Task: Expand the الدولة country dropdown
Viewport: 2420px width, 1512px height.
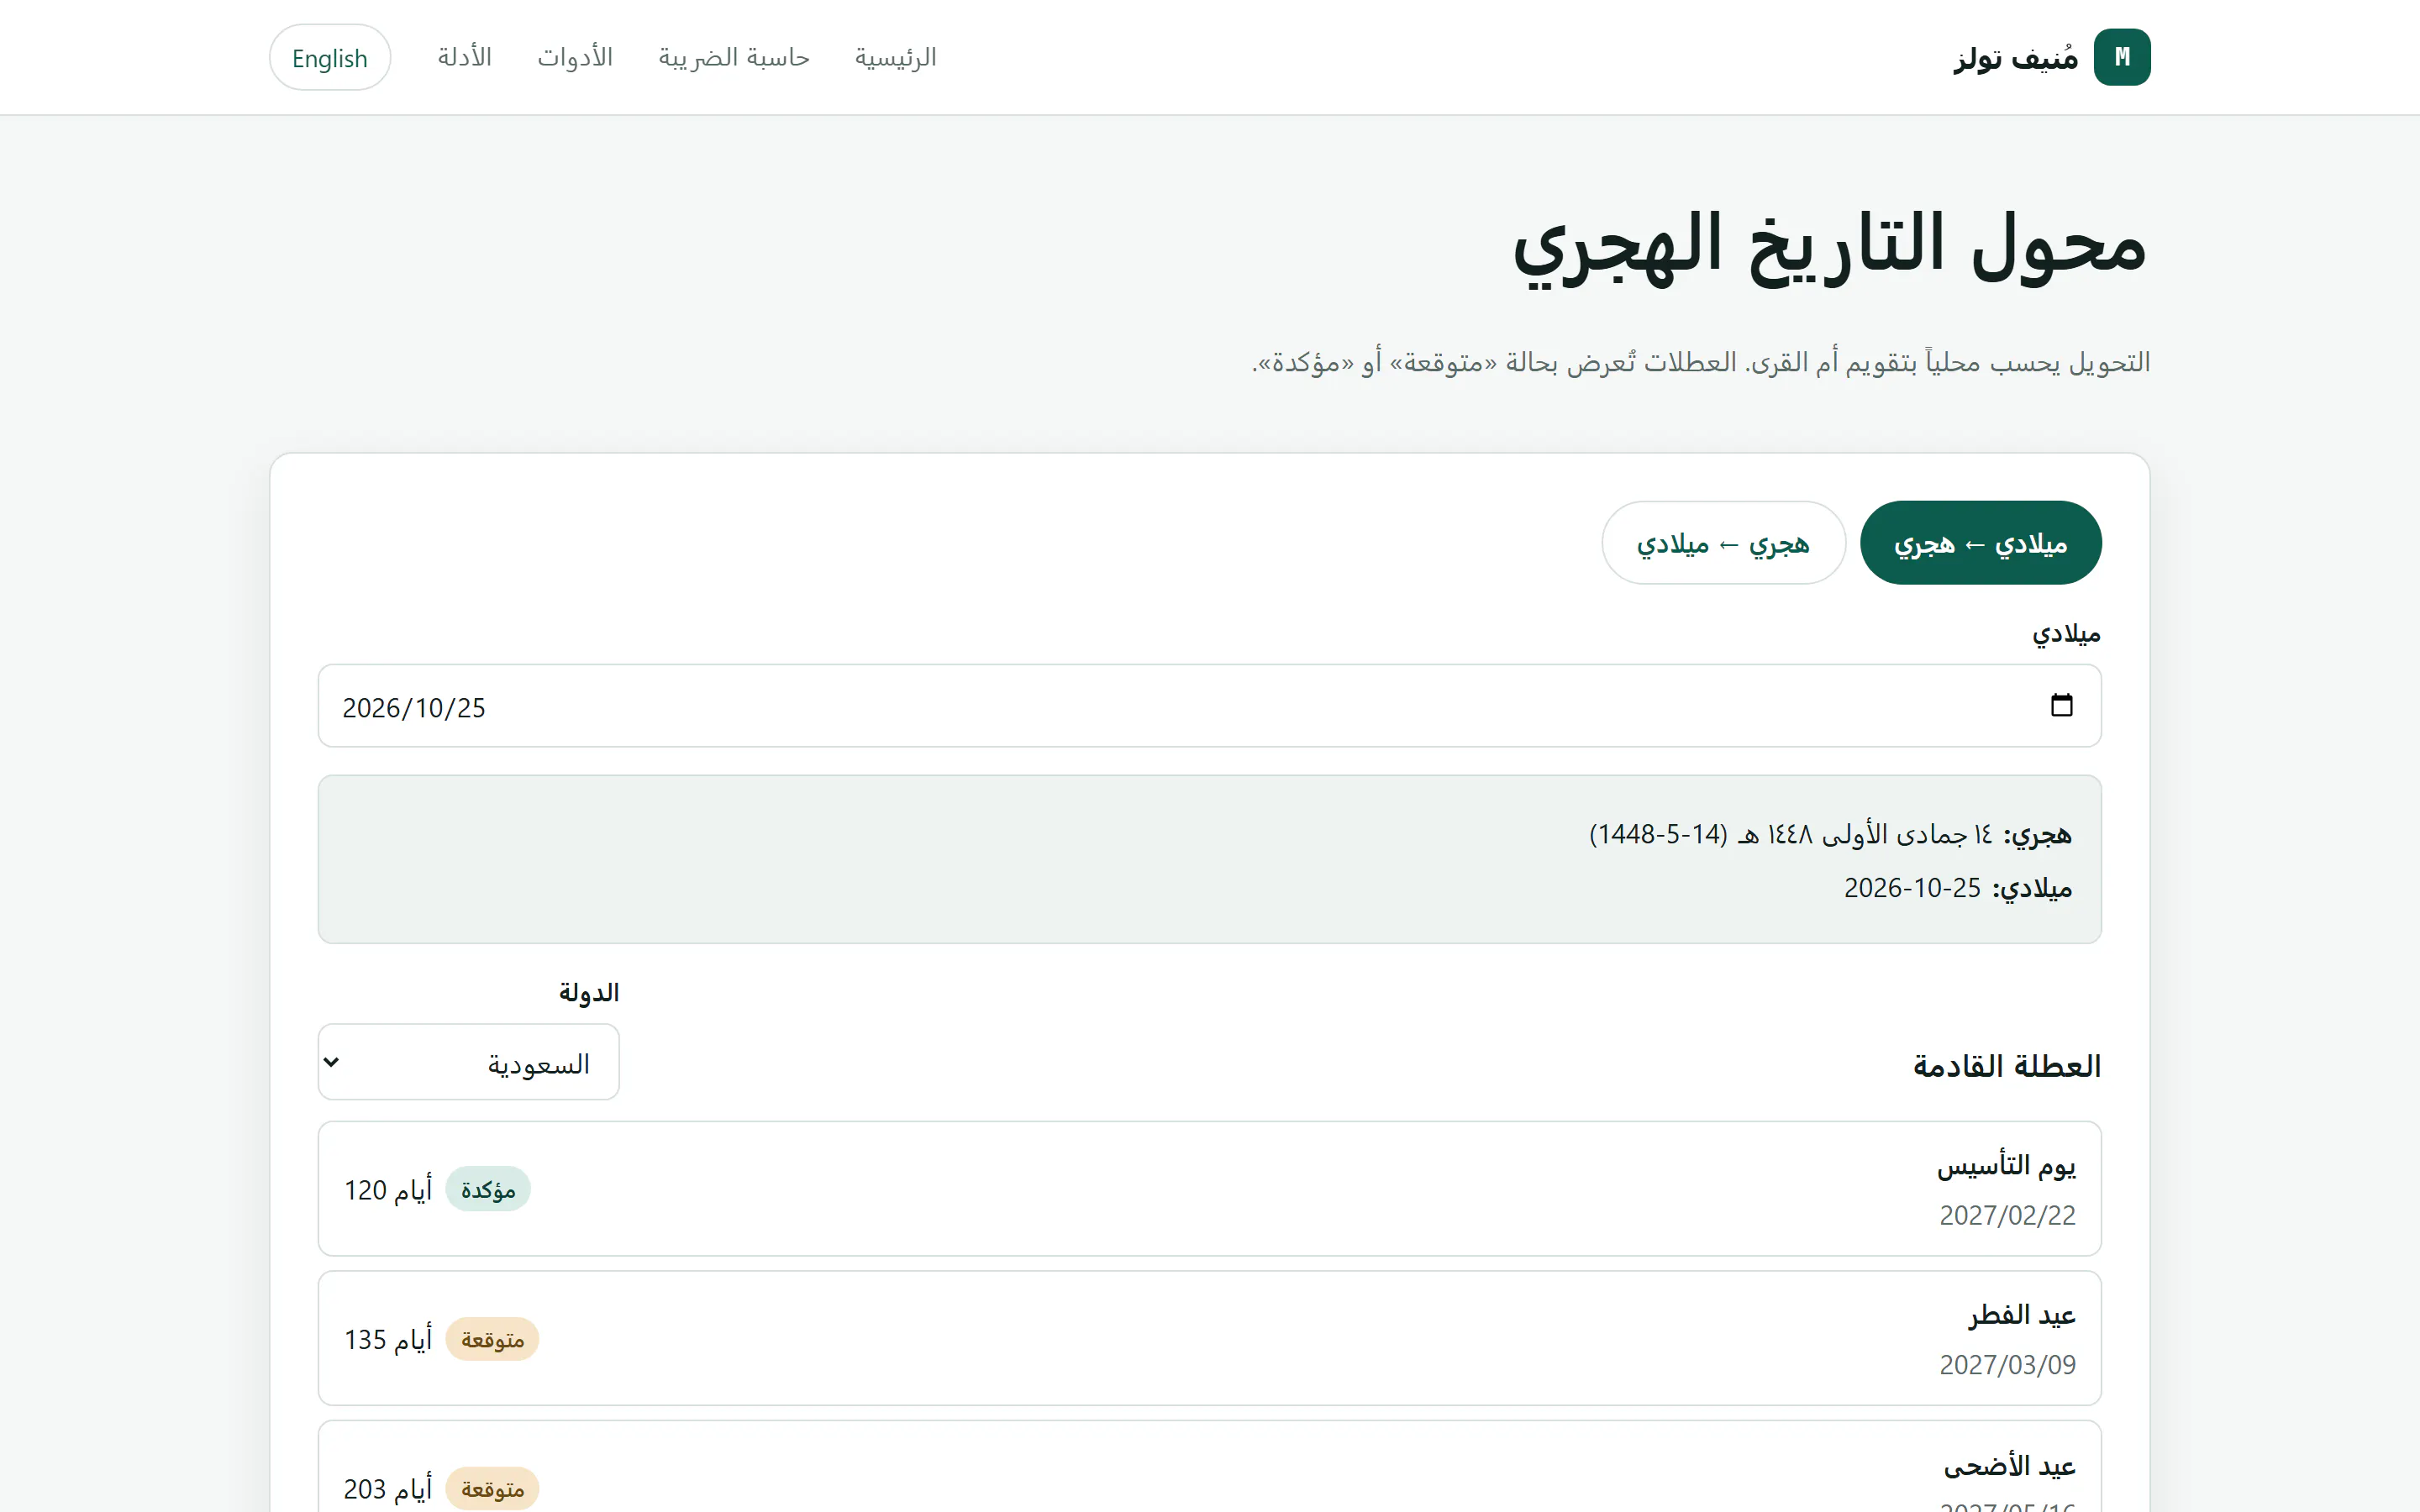Action: 468,1062
